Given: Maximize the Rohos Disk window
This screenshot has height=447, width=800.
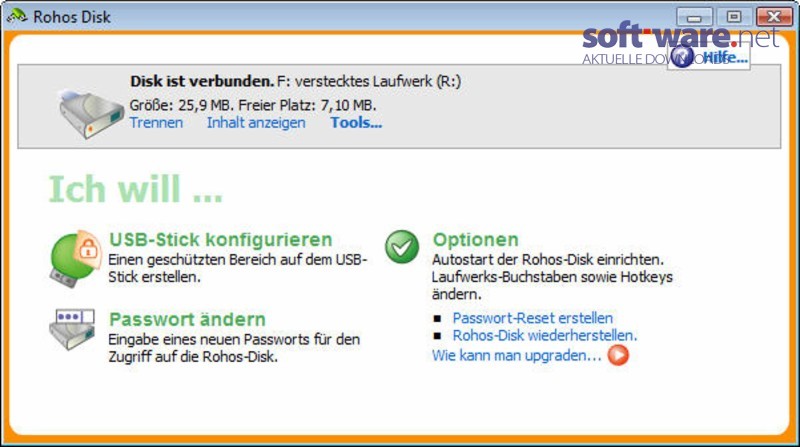Looking at the screenshot, I should (x=734, y=17).
